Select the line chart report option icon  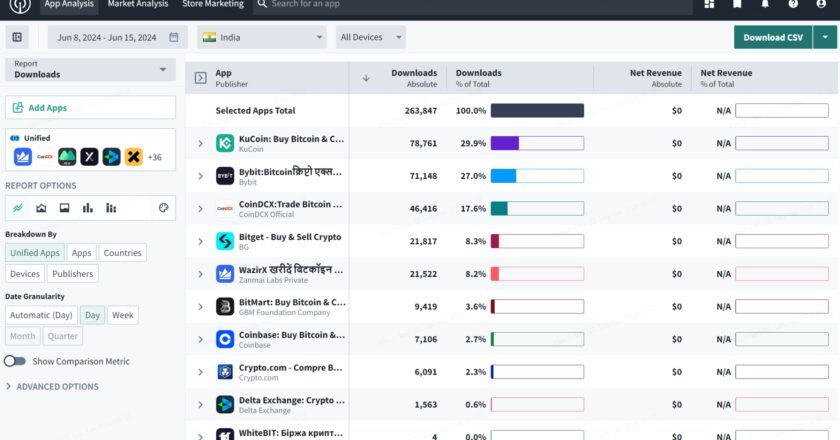18,208
